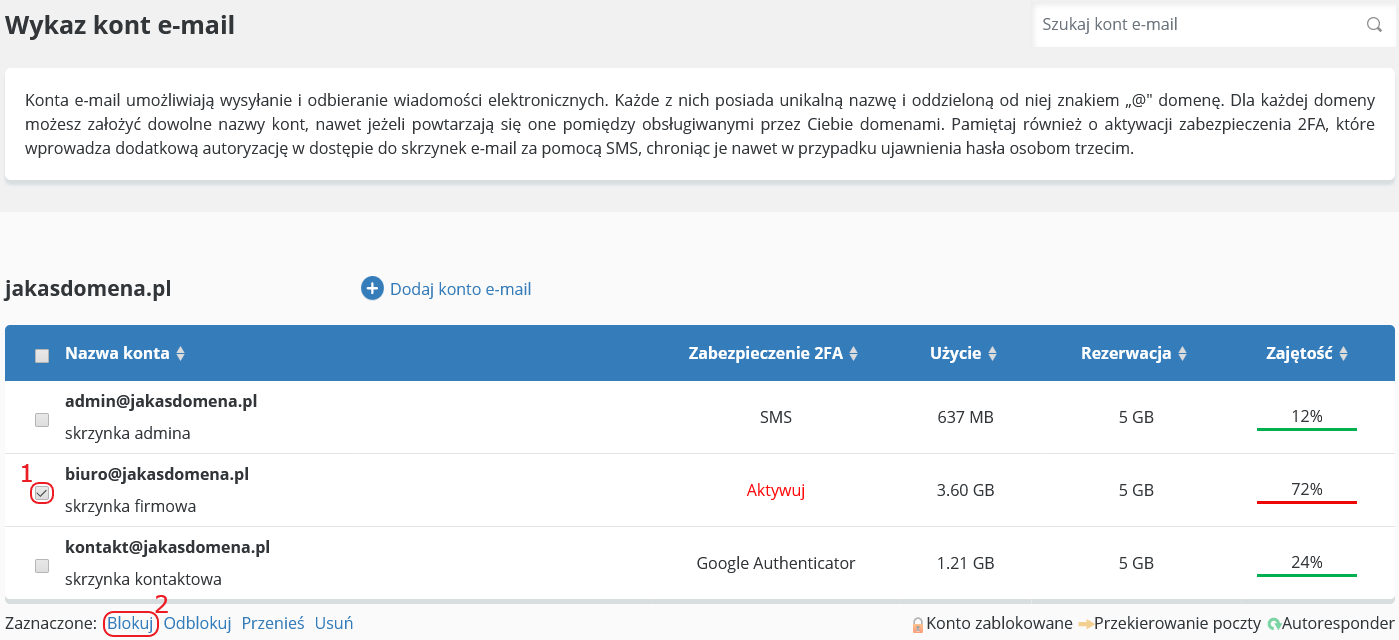Click skrzynka firmowa description

tap(131, 507)
